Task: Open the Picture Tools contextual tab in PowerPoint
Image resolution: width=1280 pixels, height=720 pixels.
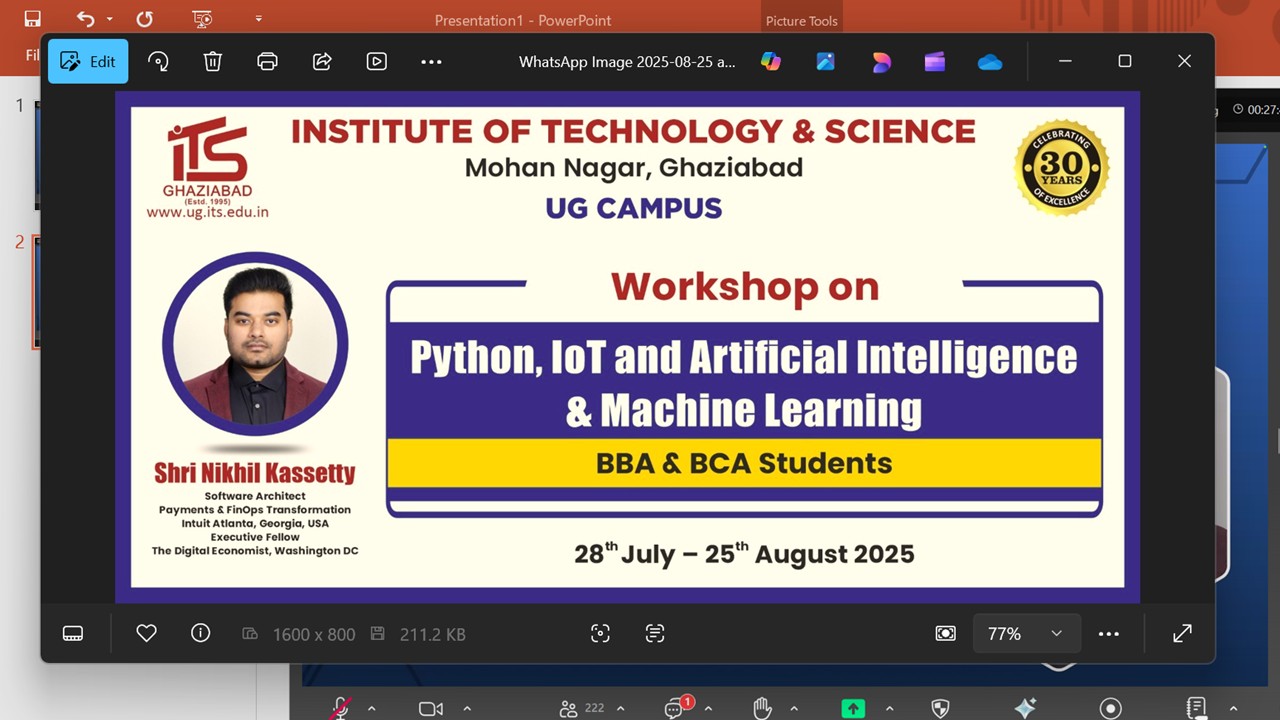Action: (802, 20)
